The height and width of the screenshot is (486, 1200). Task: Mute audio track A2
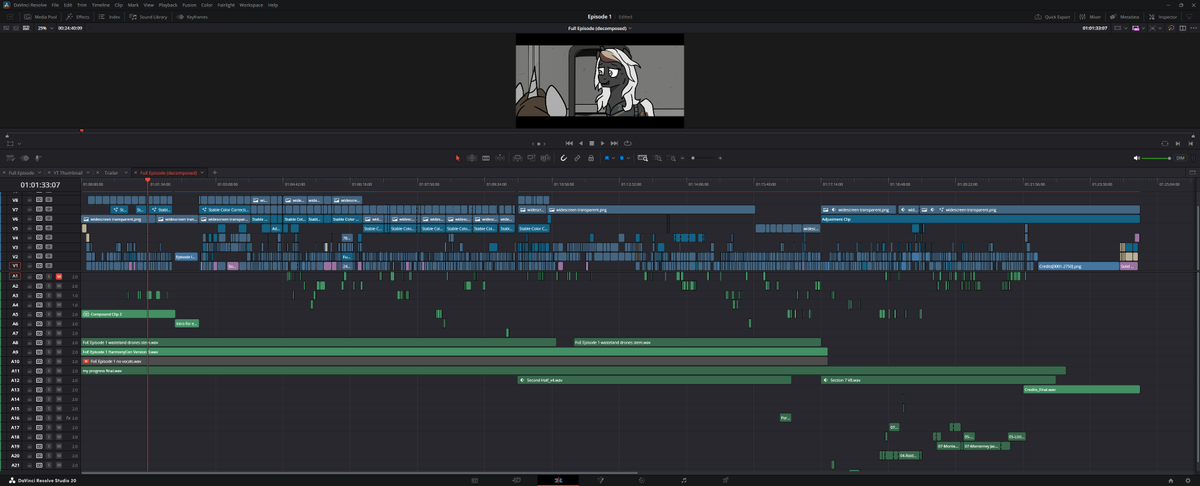click(59, 286)
